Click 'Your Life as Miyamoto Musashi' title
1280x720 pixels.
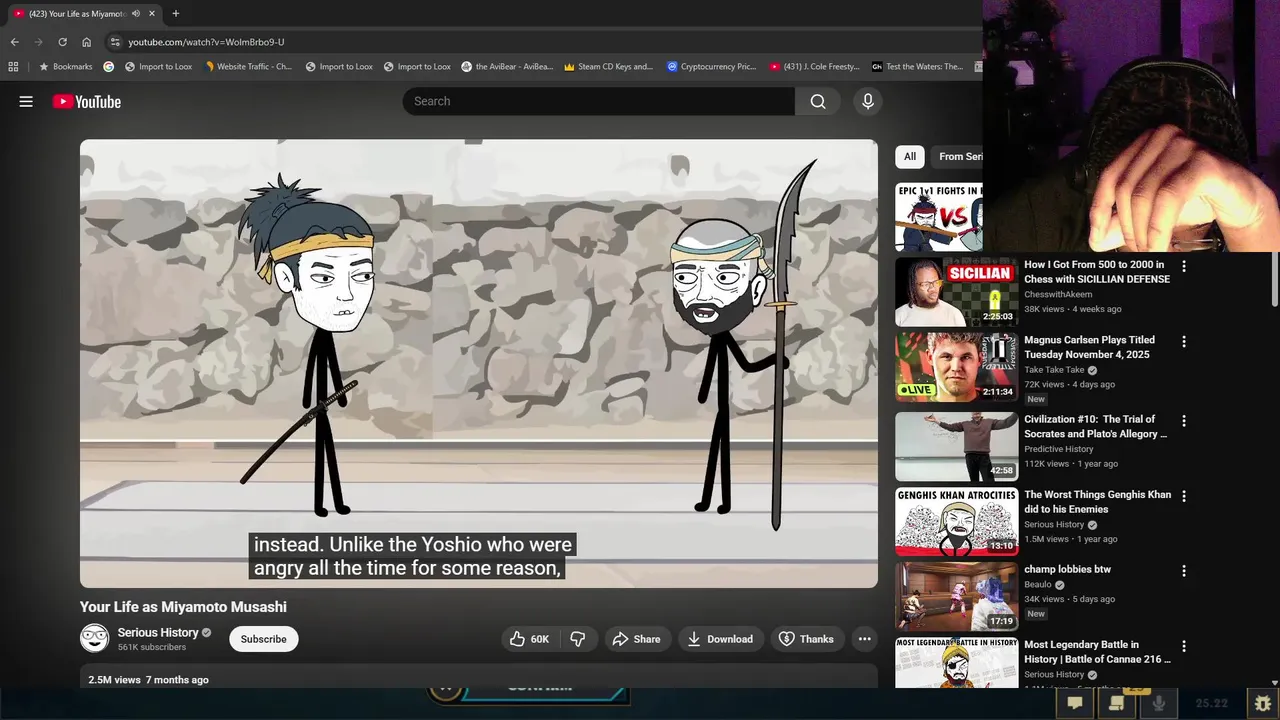(x=183, y=607)
